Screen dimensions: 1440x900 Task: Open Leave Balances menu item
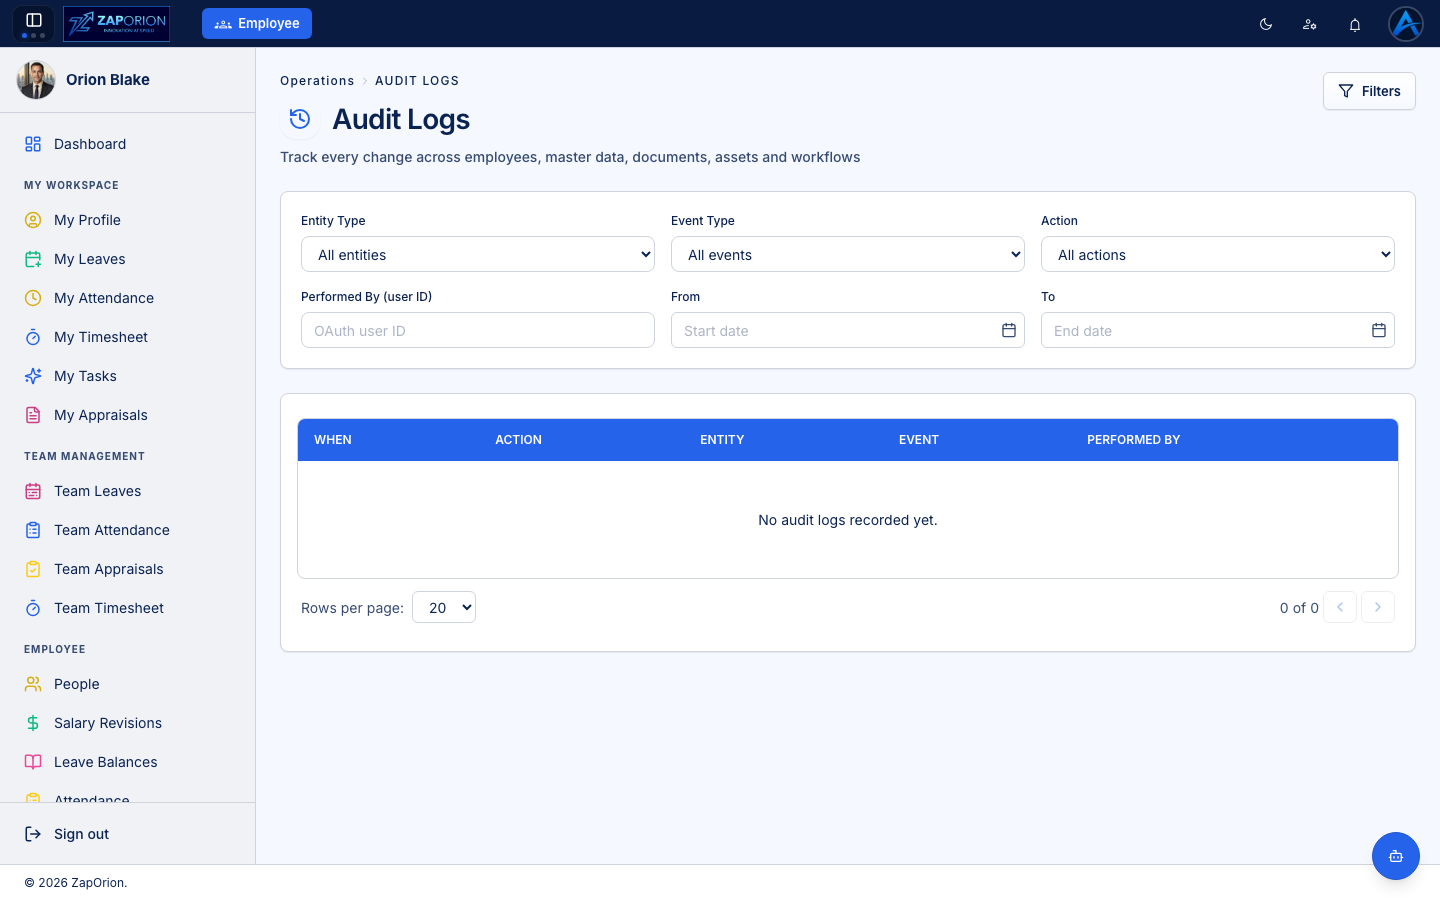(x=127, y=762)
